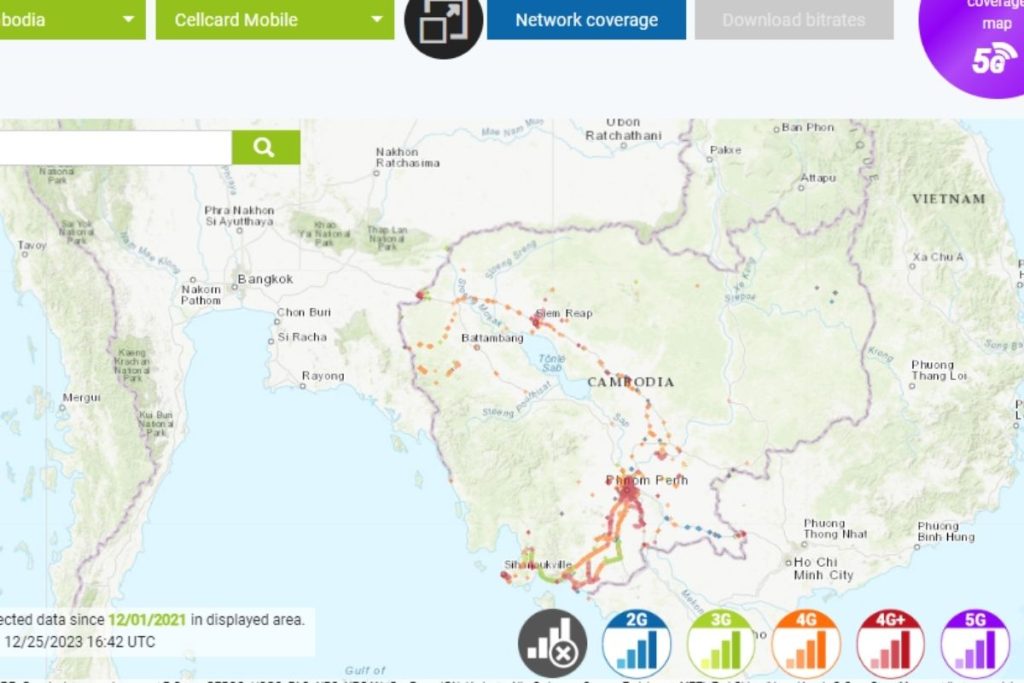This screenshot has width=1024, height=683.
Task: Open the Cambodia country dropdown
Action: tap(70, 20)
